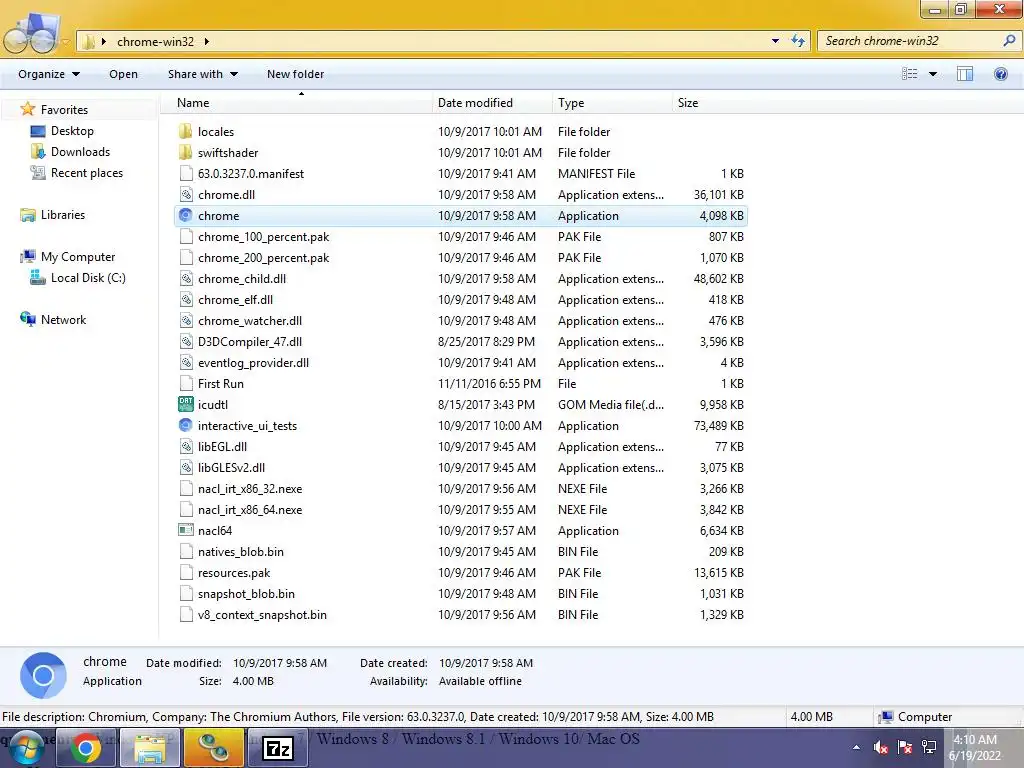
Task: Open Google Chrome from the taskbar
Action: (x=86, y=748)
